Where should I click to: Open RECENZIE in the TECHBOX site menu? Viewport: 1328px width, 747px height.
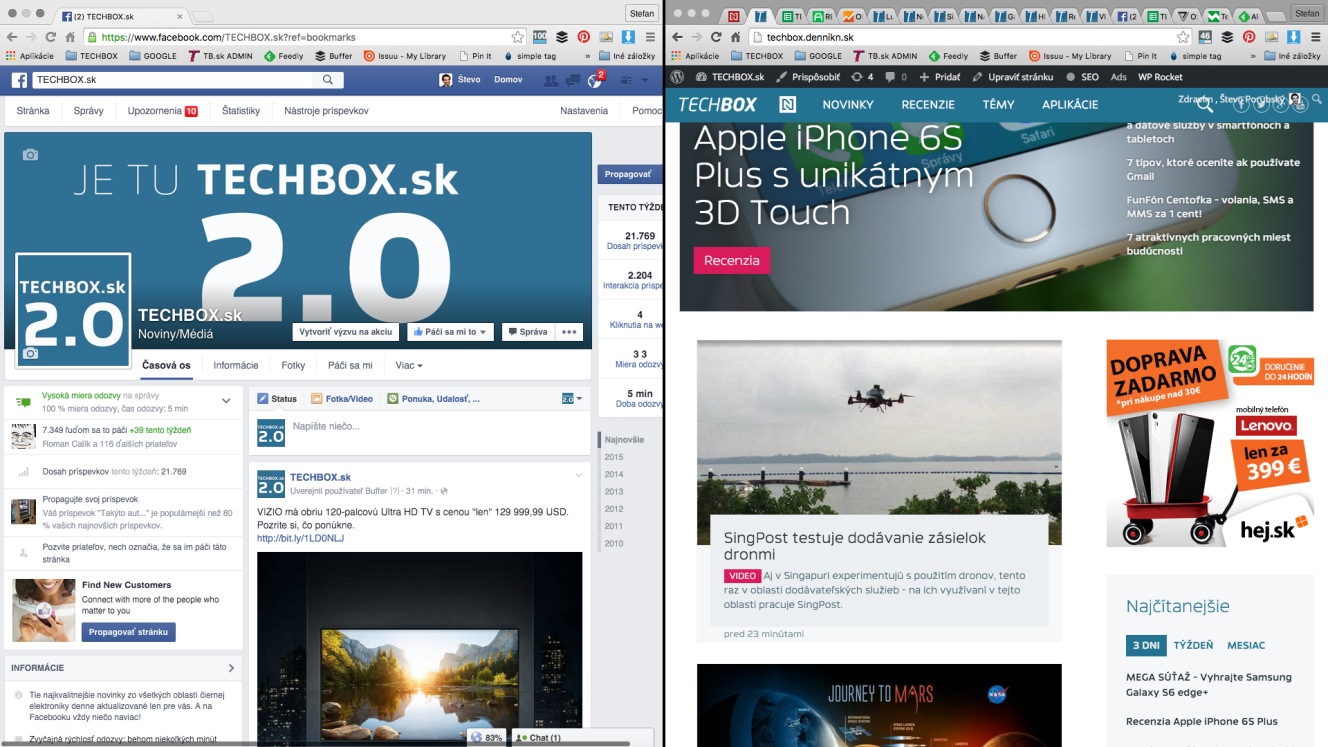[928, 104]
